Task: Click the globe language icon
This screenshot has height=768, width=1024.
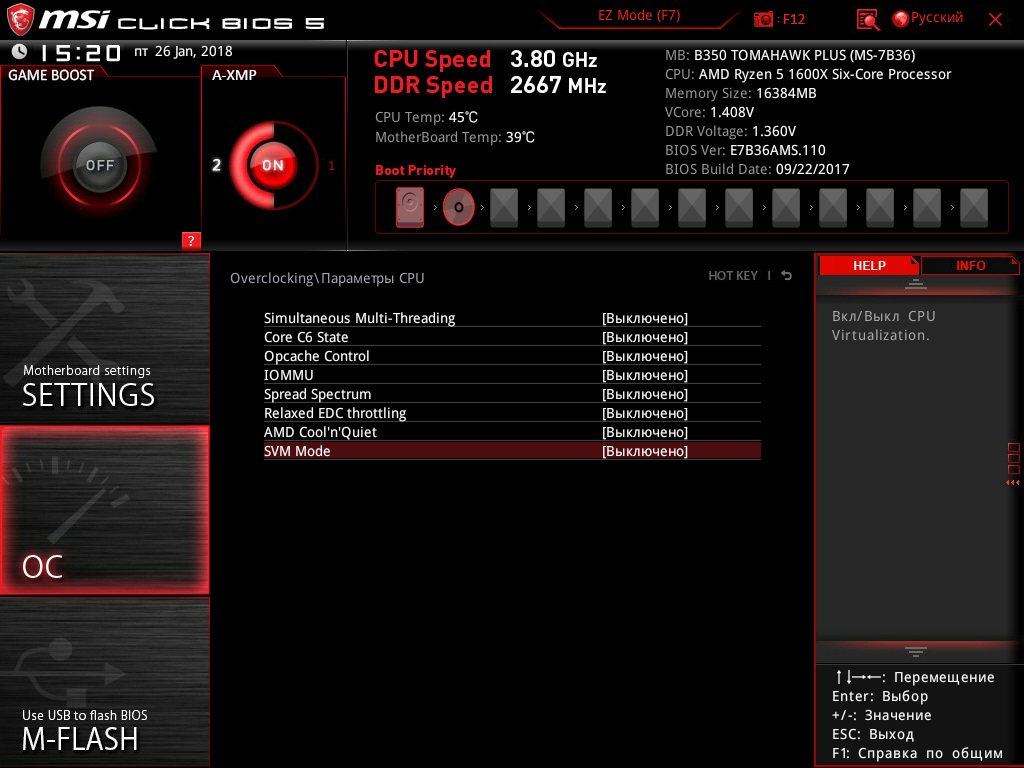Action: pos(901,19)
